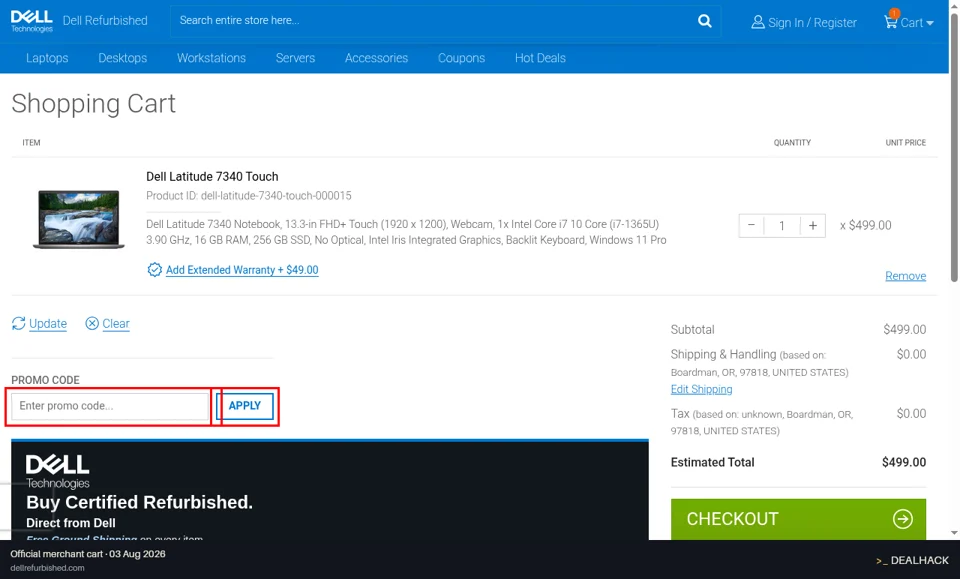
Task: Open the Desktops menu
Action: pyautogui.click(x=122, y=58)
